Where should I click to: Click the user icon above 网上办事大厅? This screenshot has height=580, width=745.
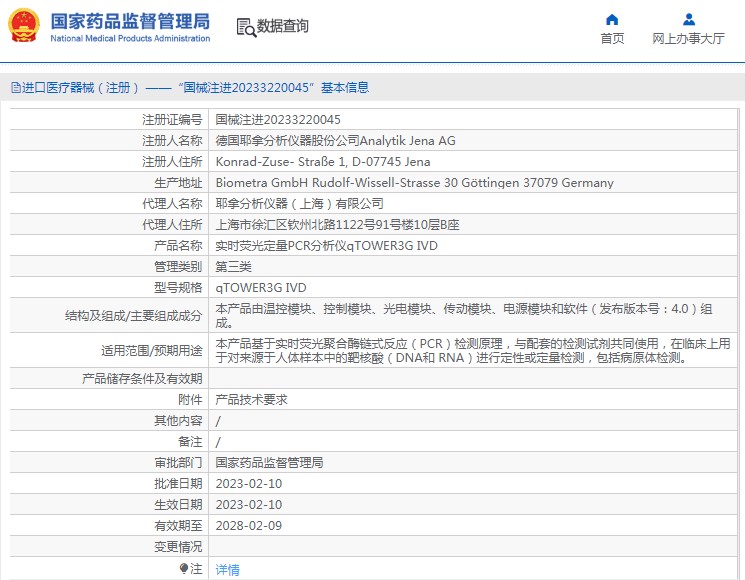688,19
